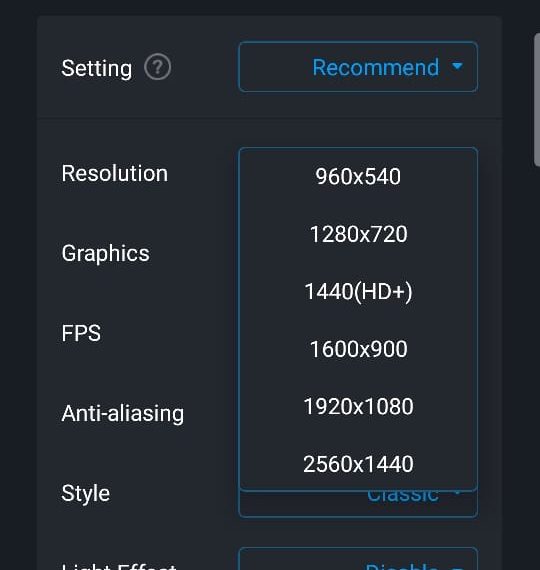Select 1280x720 resolution option
This screenshot has height=570, width=540.
pos(358,234)
